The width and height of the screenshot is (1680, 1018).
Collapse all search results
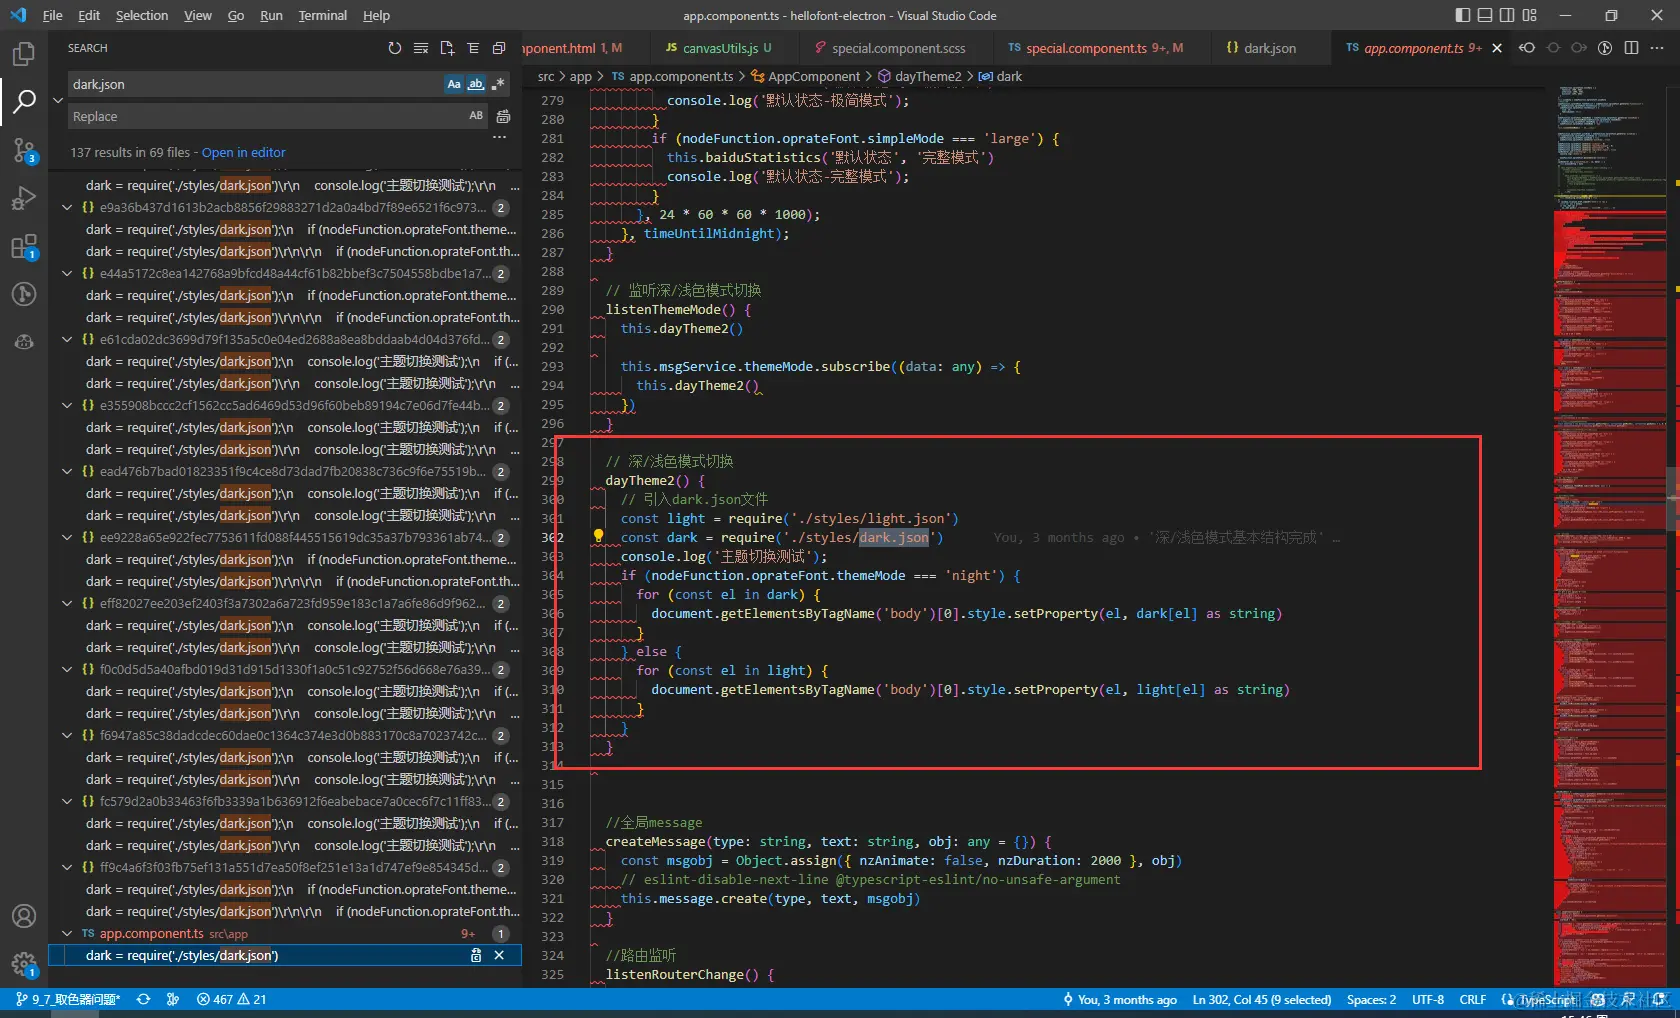pyautogui.click(x=499, y=48)
